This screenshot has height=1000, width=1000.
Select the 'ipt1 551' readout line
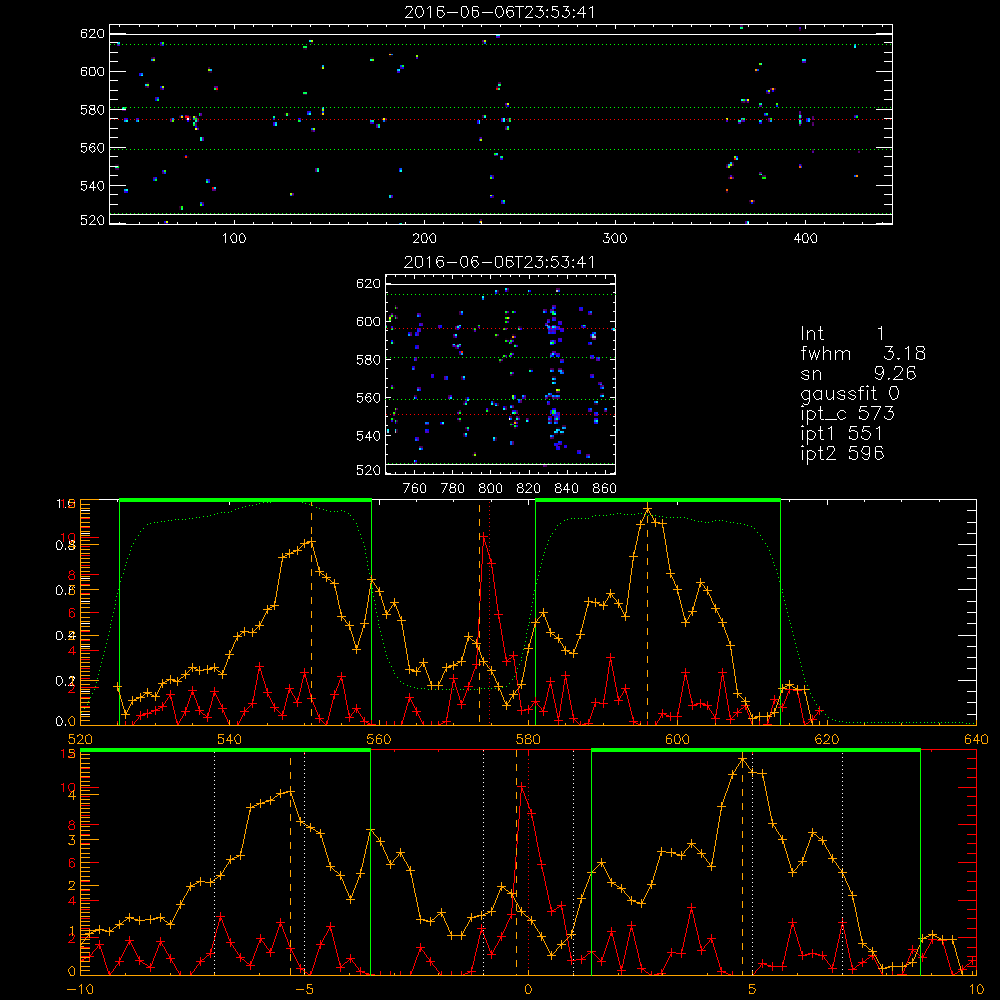842,434
